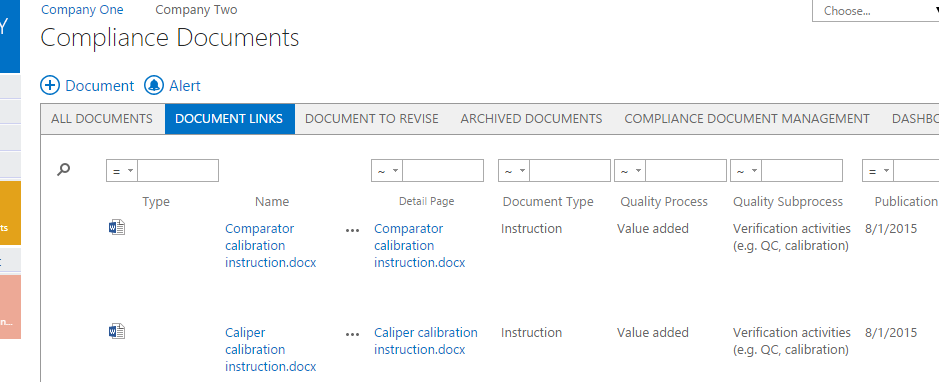This screenshot has width=939, height=382.
Task: Click Word file icon for Comparator calibration row
Action: (x=117, y=228)
